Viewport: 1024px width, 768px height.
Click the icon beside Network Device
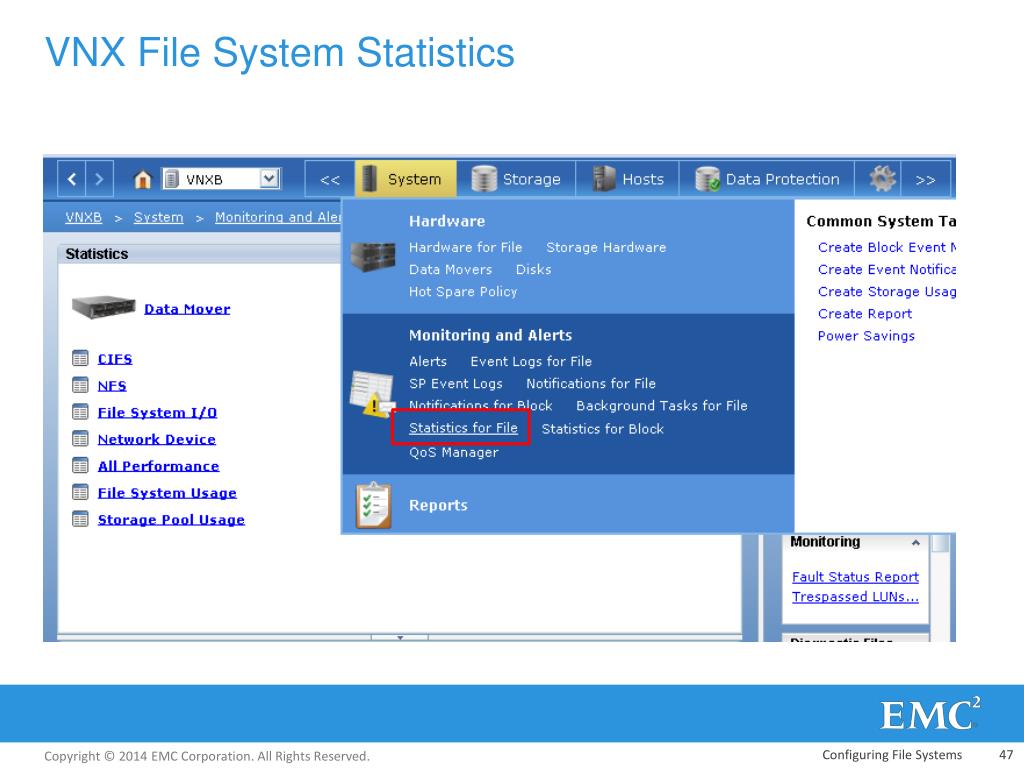pyautogui.click(x=80, y=439)
